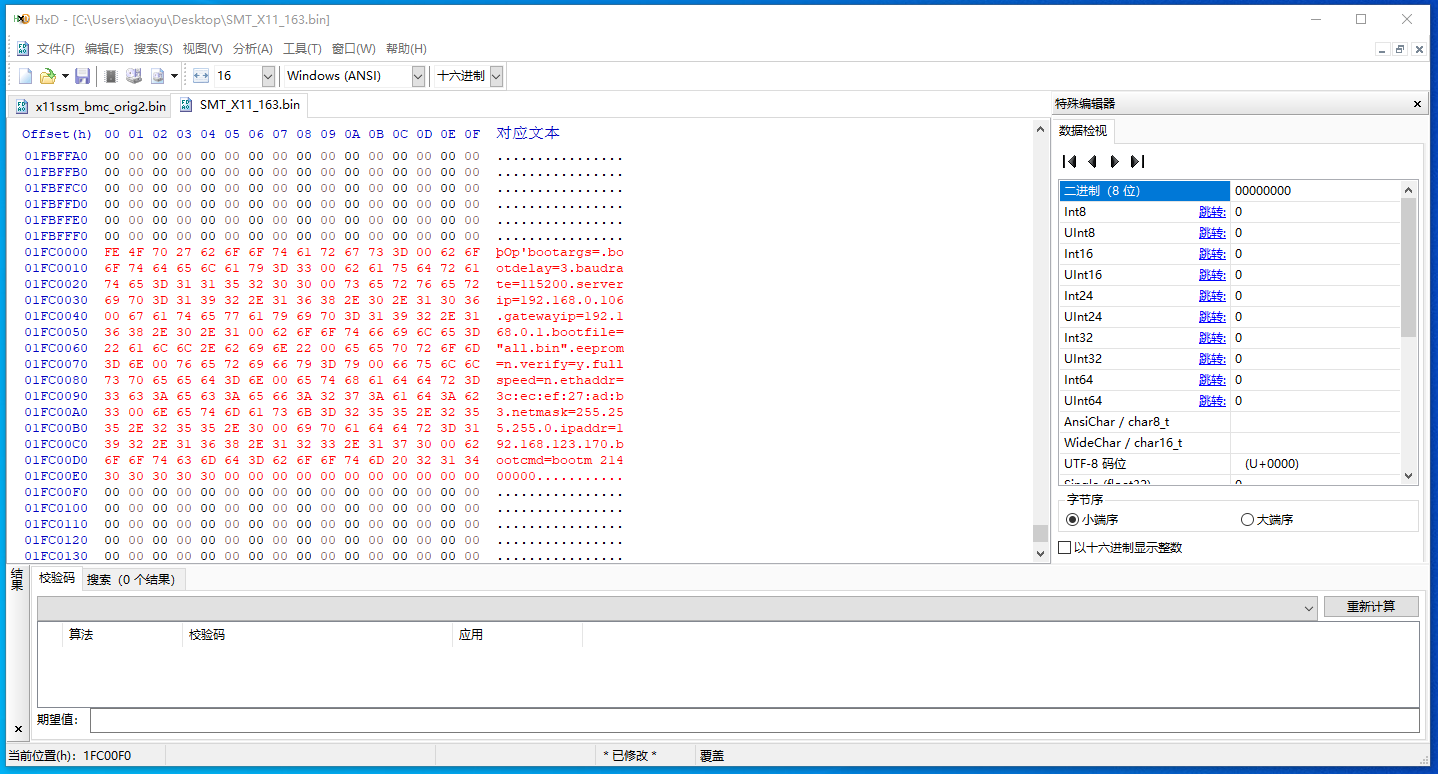The width and height of the screenshot is (1438, 774).
Task: Select the 小端序 byte order radio button
Action: 1073,520
